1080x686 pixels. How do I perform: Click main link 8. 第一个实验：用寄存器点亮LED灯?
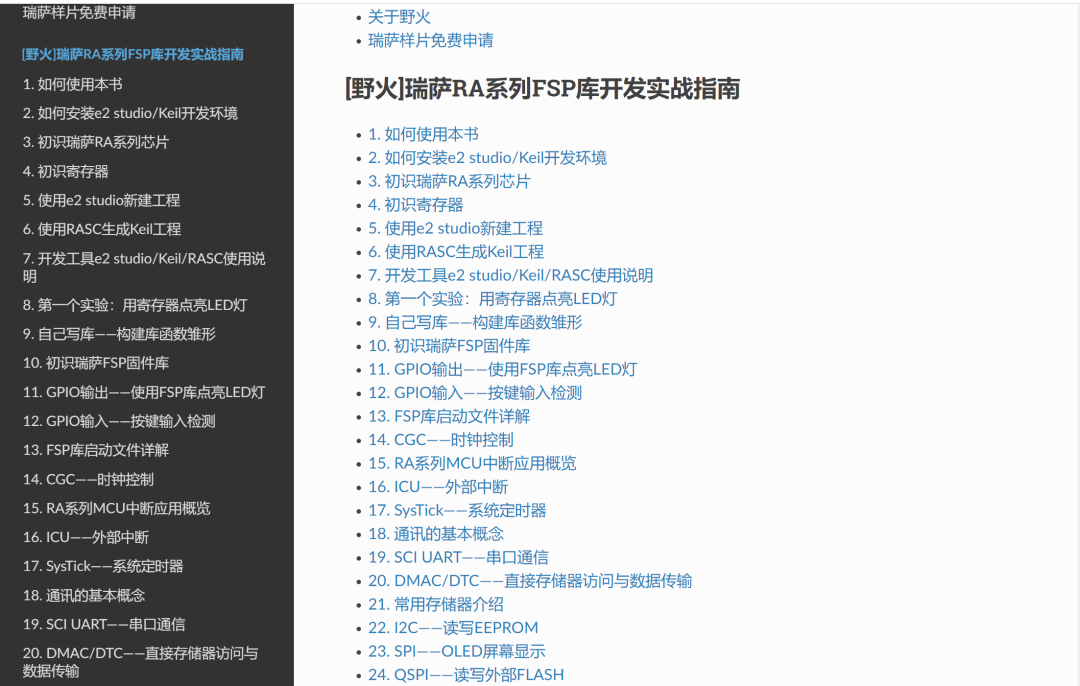click(x=492, y=298)
